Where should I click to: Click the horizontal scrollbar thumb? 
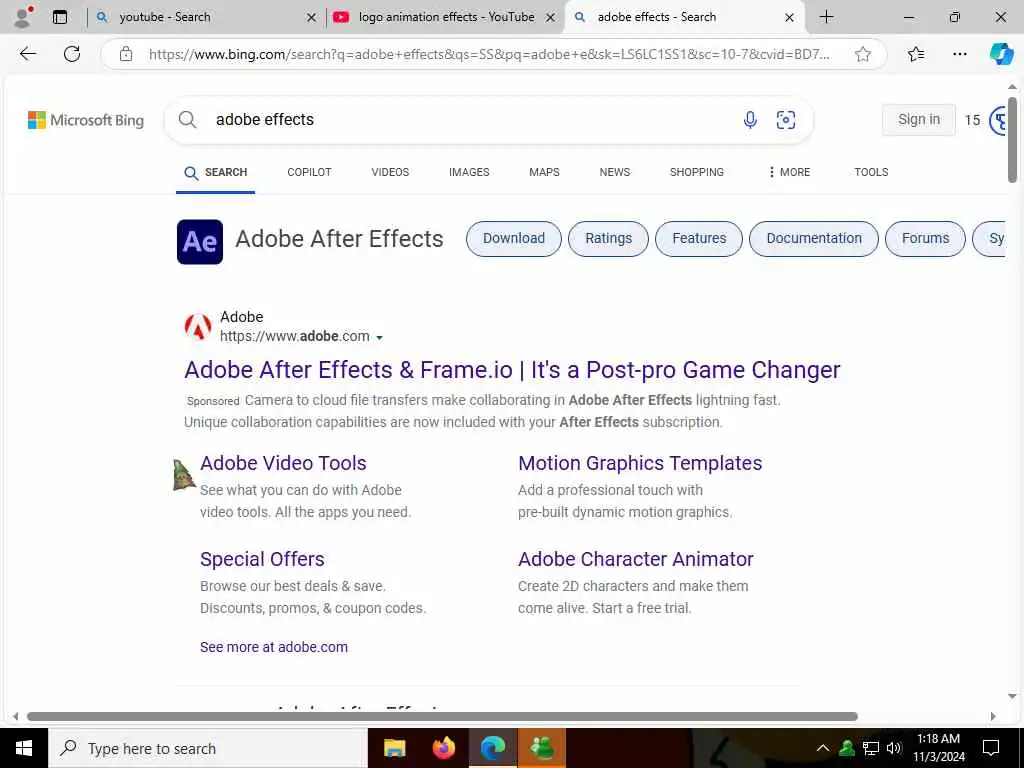(x=442, y=716)
